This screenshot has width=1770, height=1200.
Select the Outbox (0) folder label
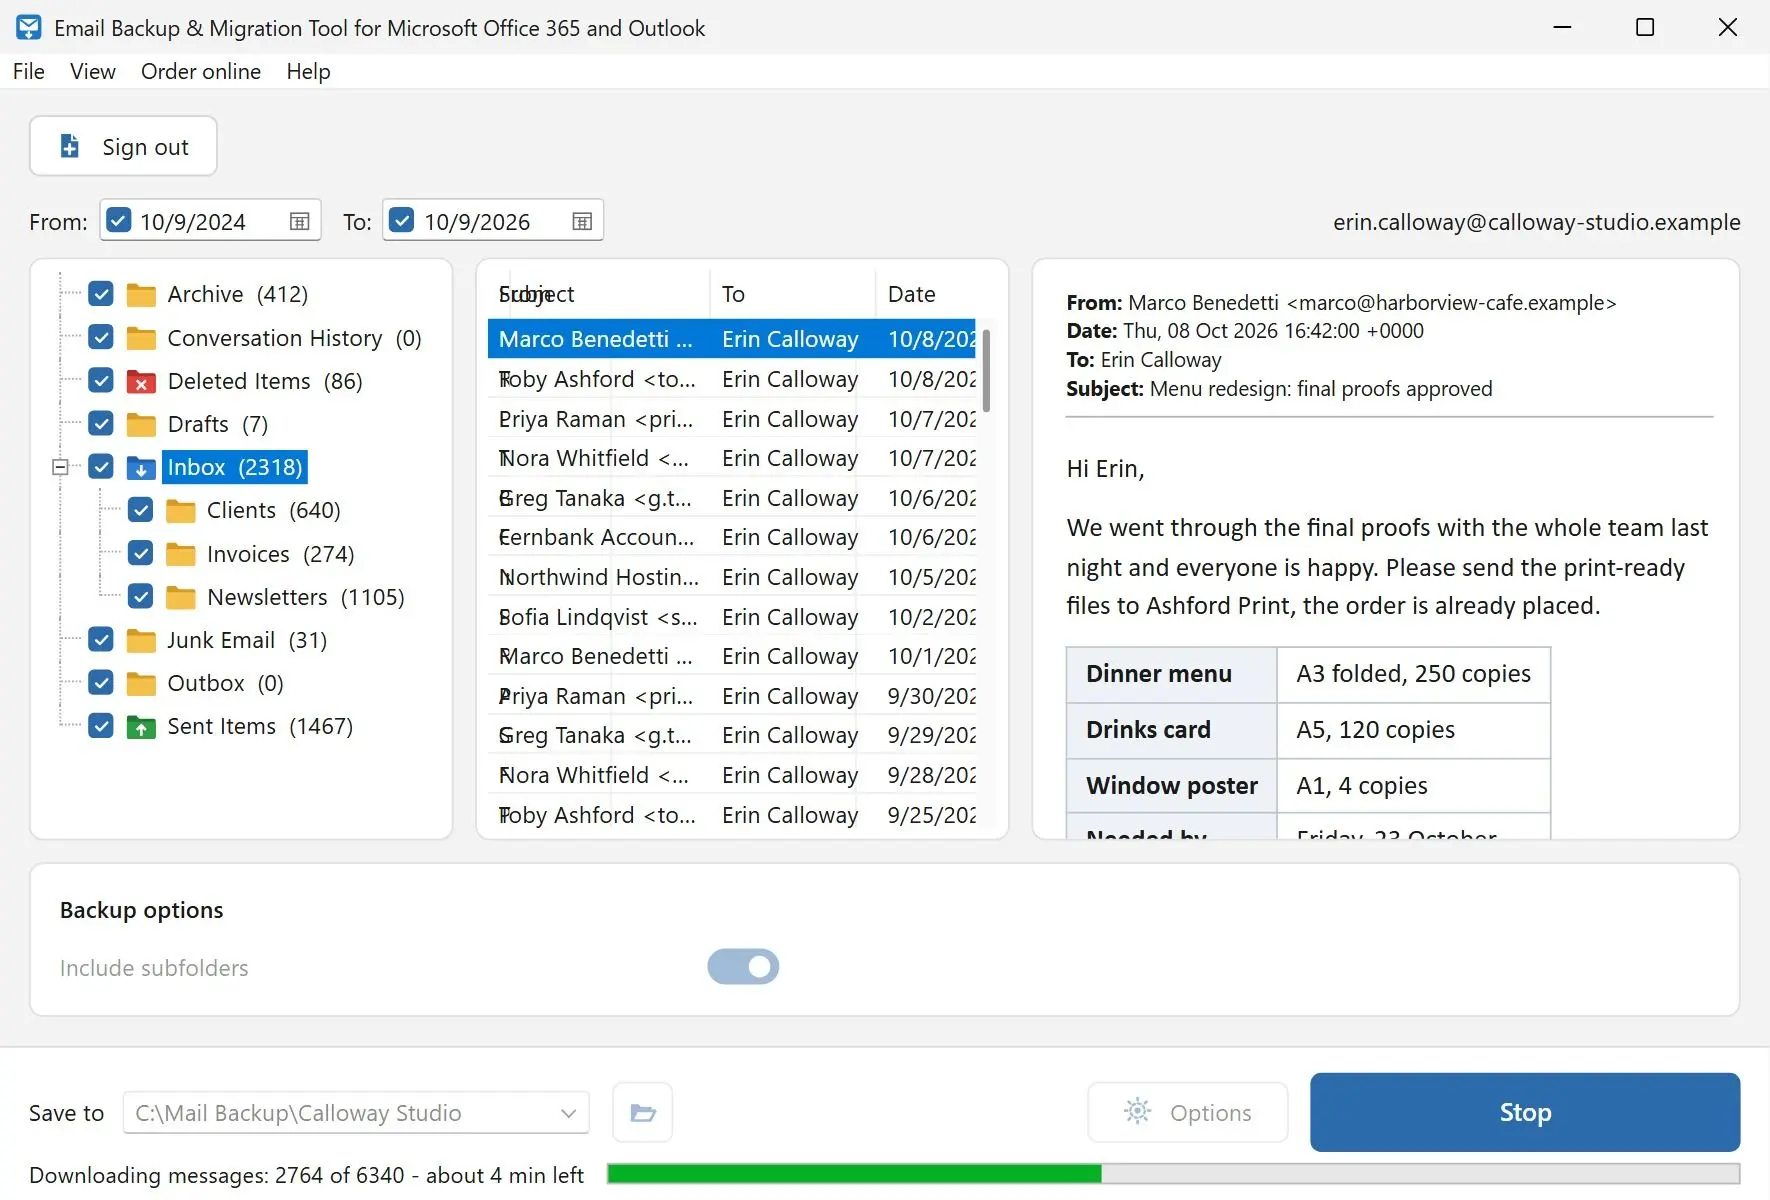(x=225, y=683)
